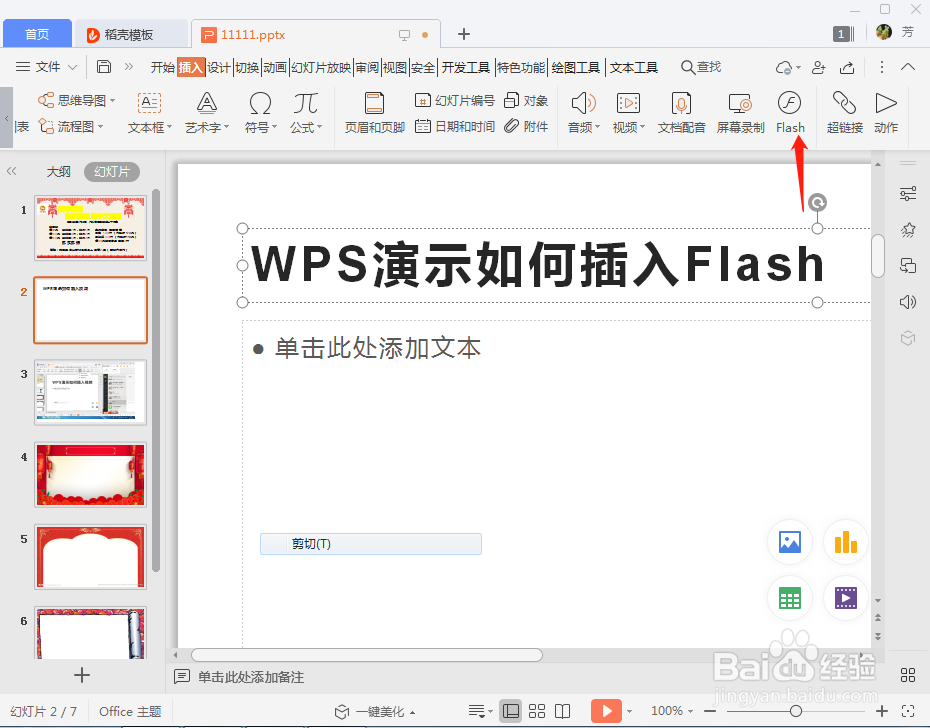Open the collaboration user icon
The height and width of the screenshot is (728, 930).
coord(818,67)
